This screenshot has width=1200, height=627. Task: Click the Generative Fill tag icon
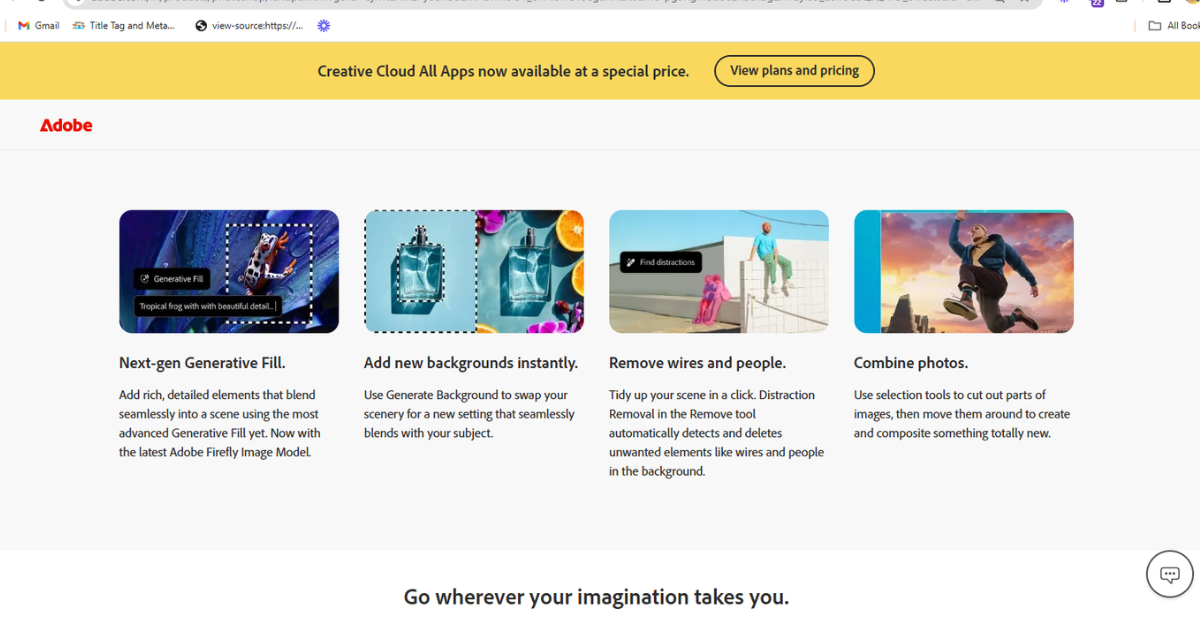point(145,279)
